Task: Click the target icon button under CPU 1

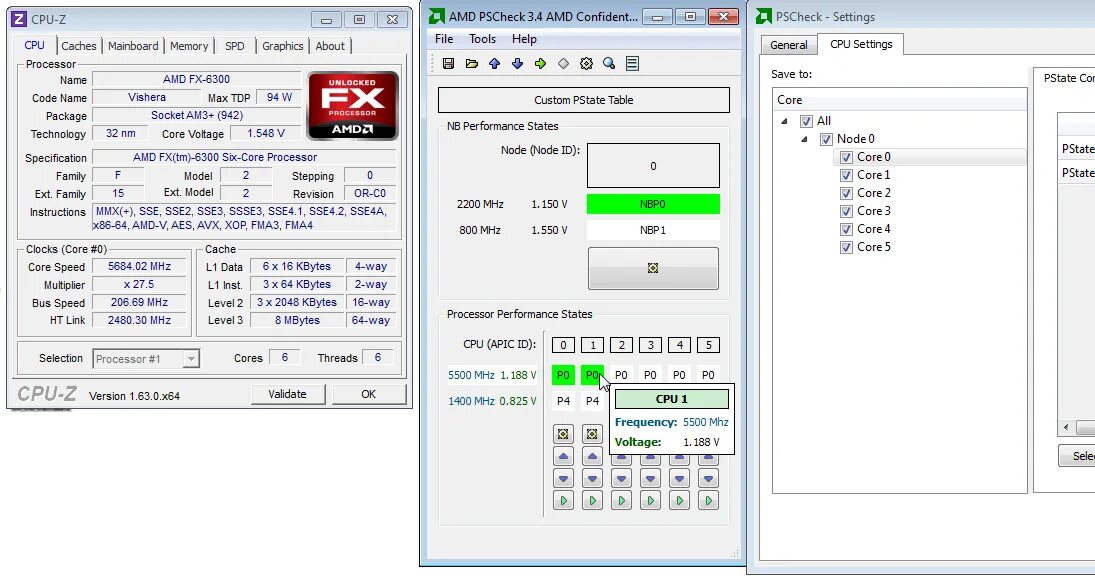Action: pyautogui.click(x=592, y=434)
